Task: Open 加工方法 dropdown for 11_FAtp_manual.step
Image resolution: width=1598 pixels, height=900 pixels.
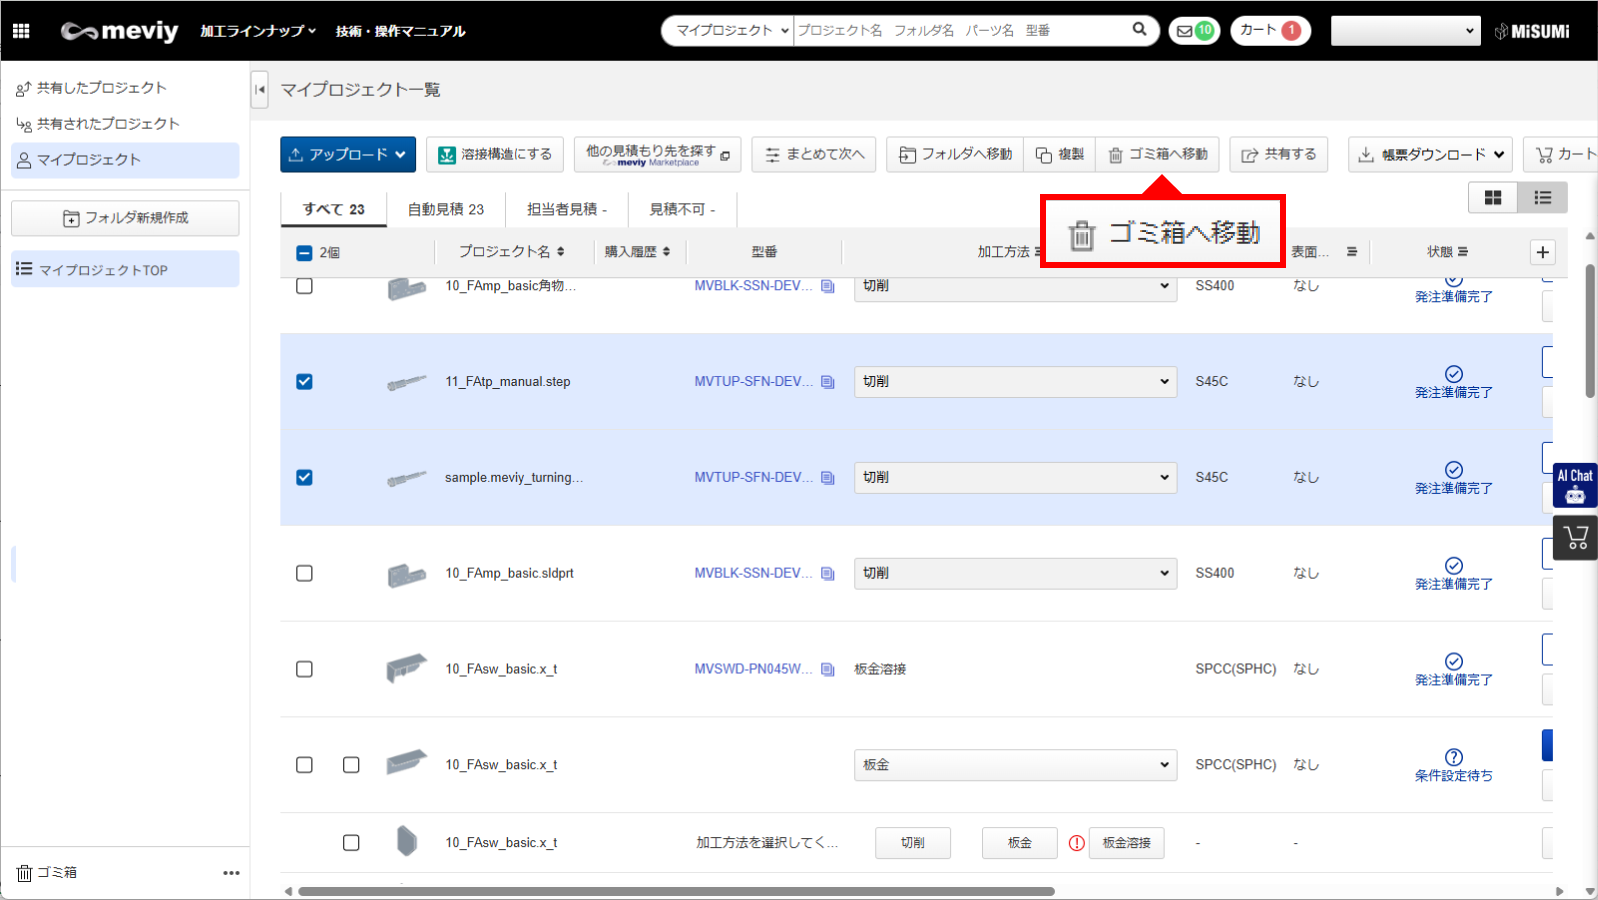Action: point(1015,382)
